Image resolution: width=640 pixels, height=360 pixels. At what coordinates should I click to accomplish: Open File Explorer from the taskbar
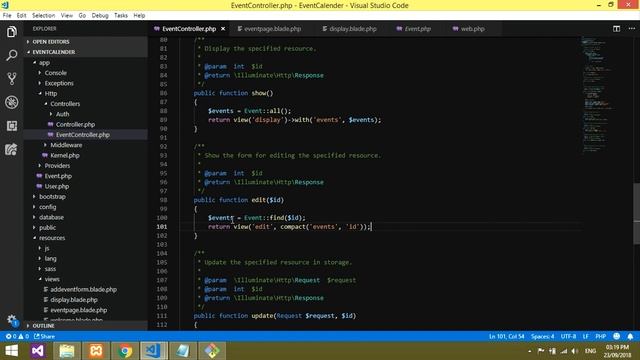click(67, 351)
